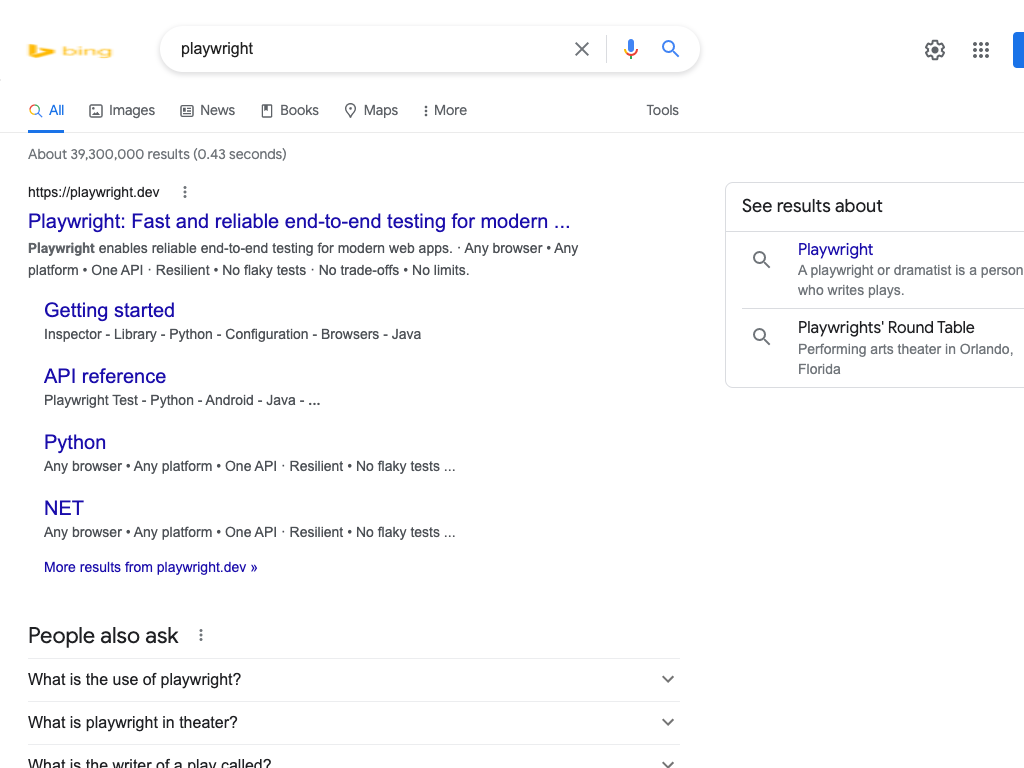The width and height of the screenshot is (1024, 768).
Task: Click the Books tab book icon
Action: 266,111
